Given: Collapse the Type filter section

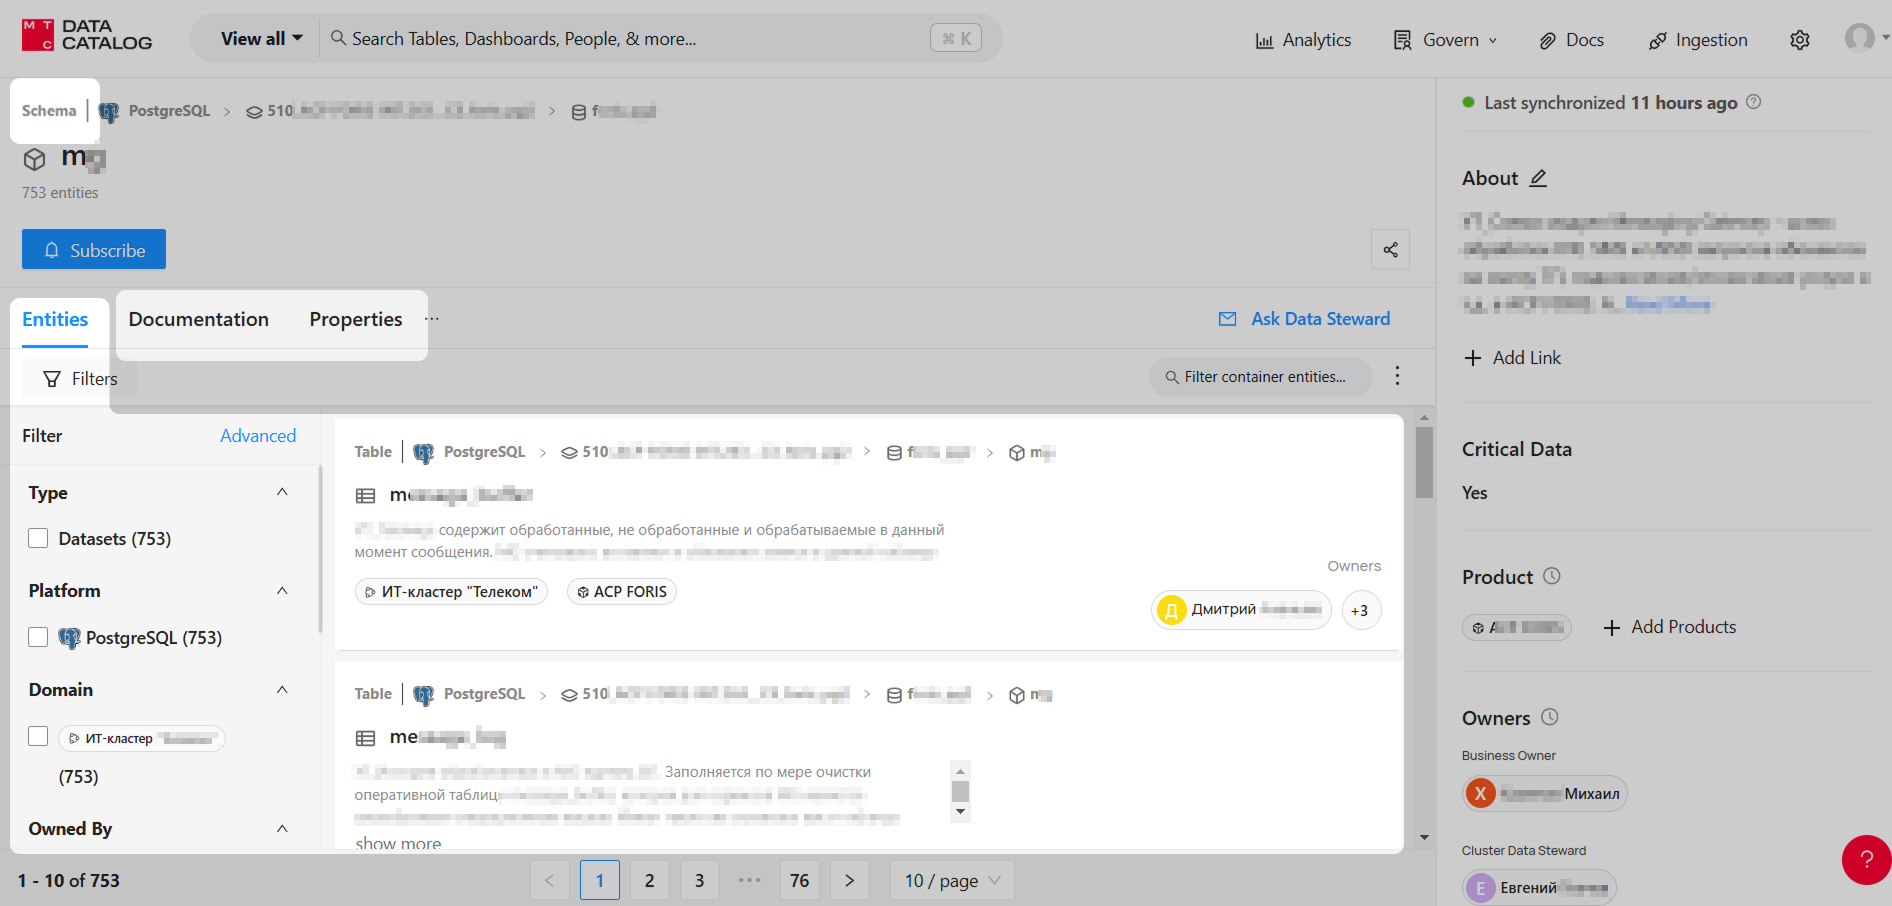Looking at the screenshot, I should click(282, 492).
